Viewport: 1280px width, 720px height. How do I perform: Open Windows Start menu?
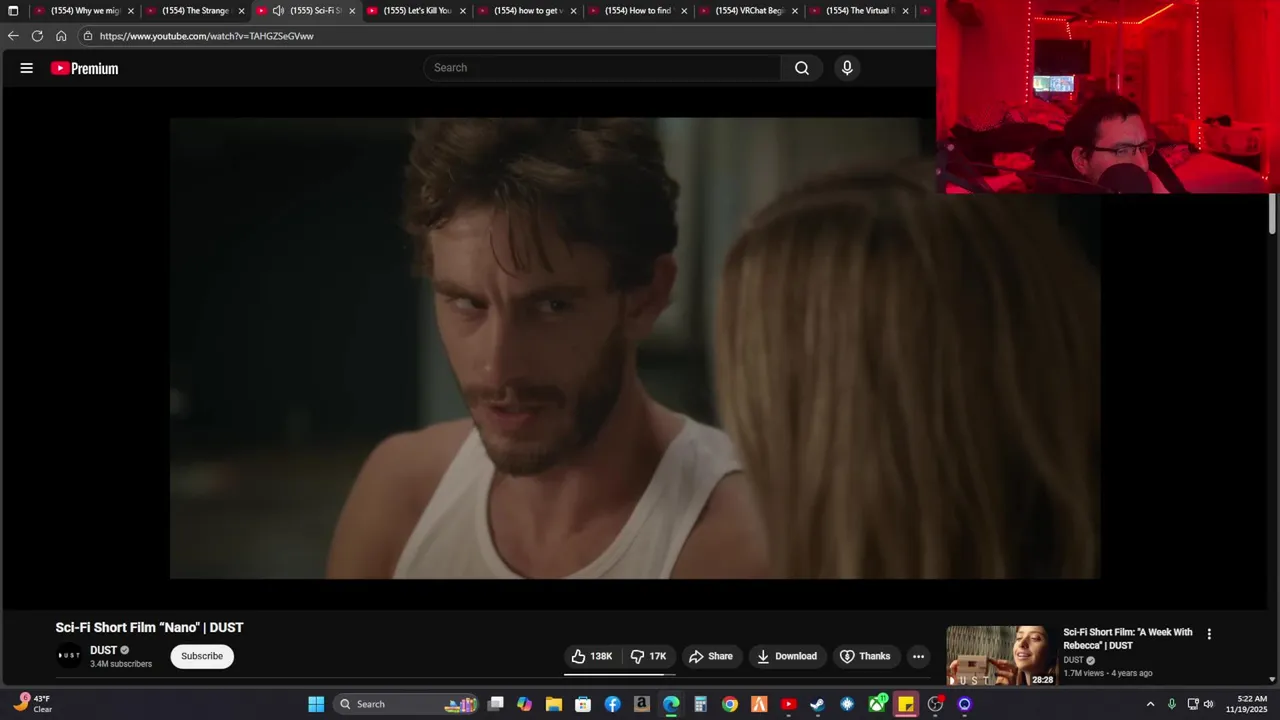[316, 704]
